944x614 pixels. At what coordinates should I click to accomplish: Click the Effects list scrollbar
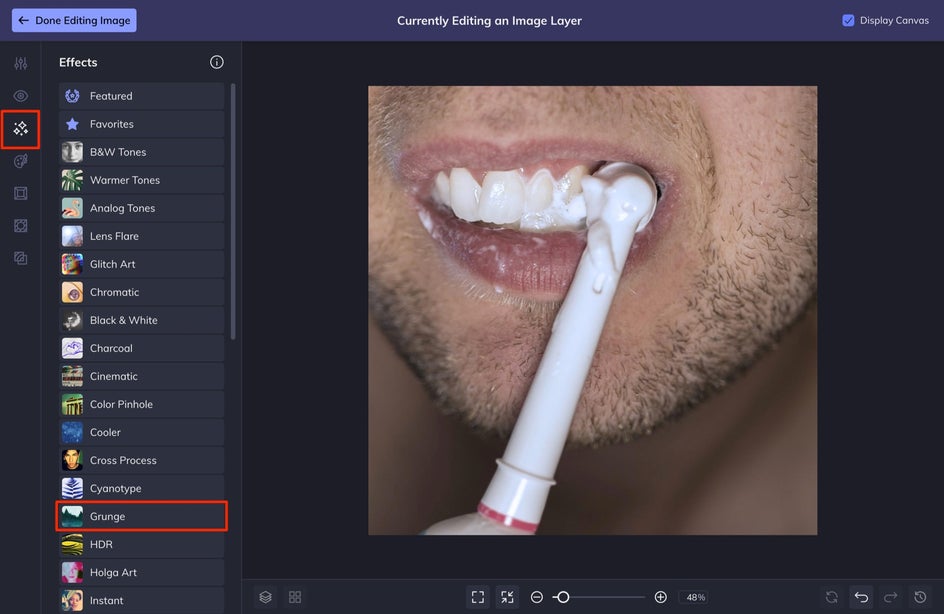point(233,211)
